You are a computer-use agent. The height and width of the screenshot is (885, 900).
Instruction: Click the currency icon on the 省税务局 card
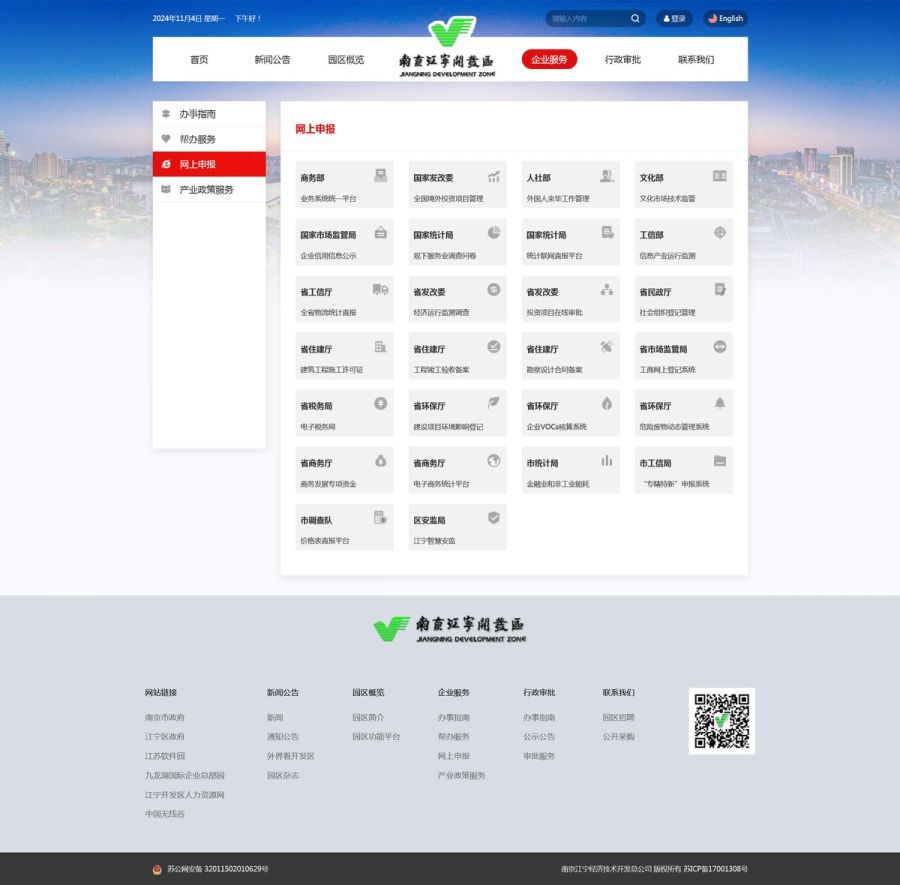380,403
